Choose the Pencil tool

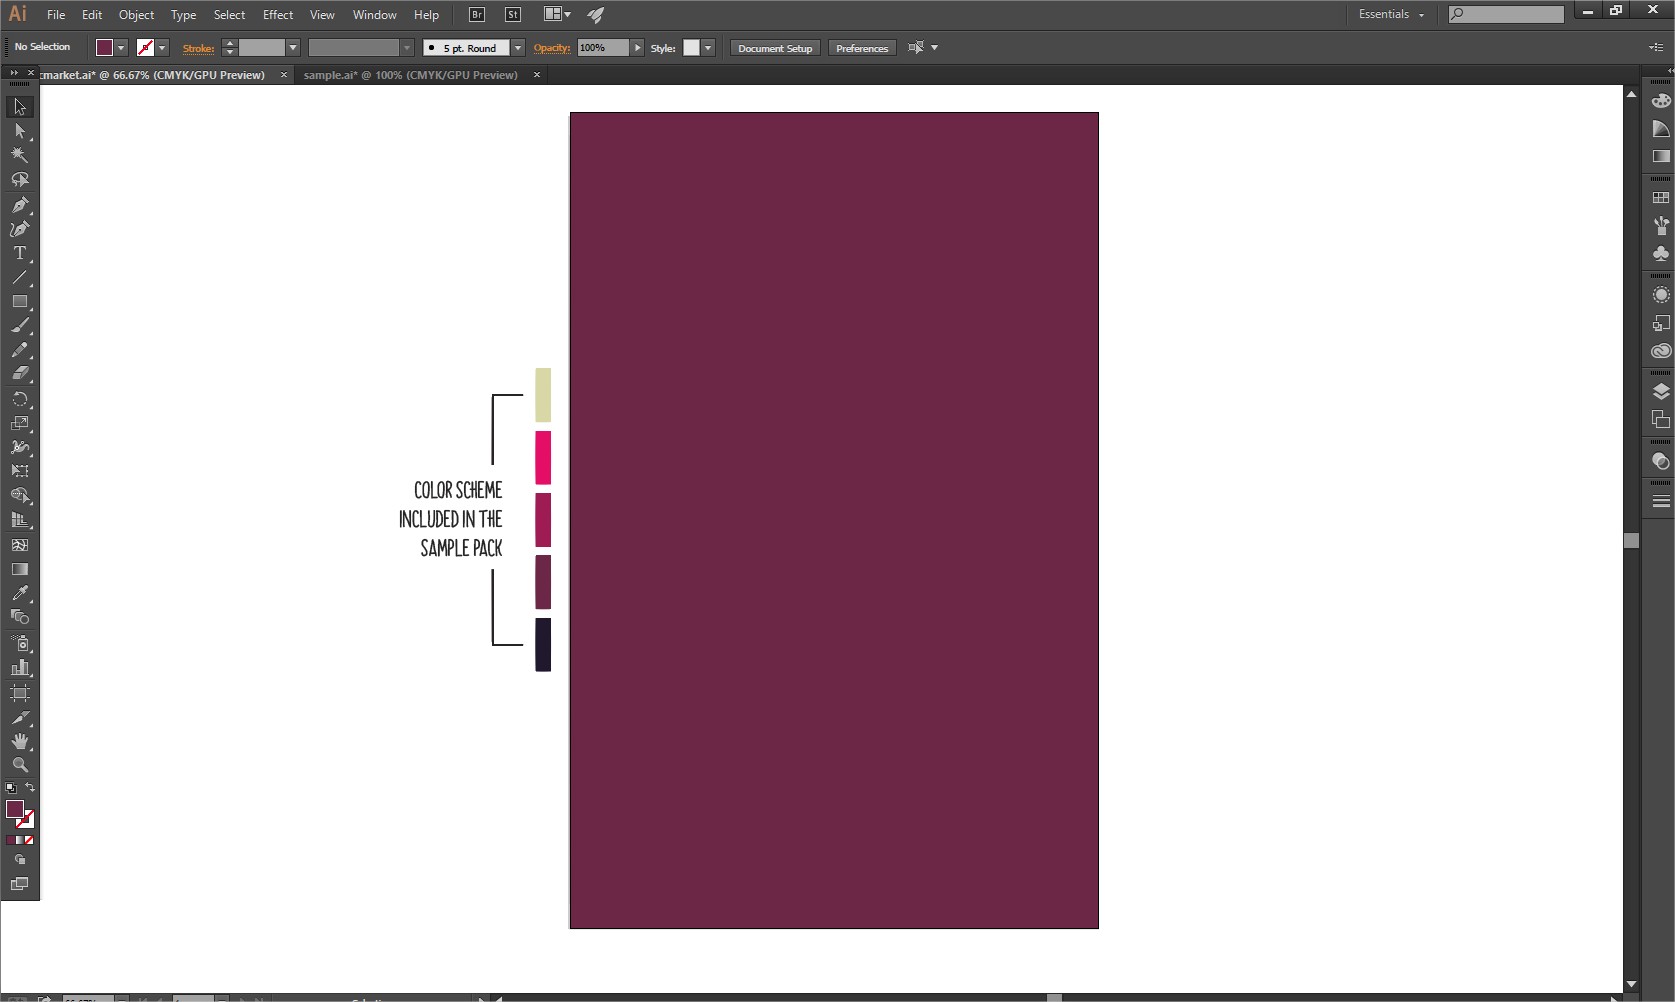20,350
